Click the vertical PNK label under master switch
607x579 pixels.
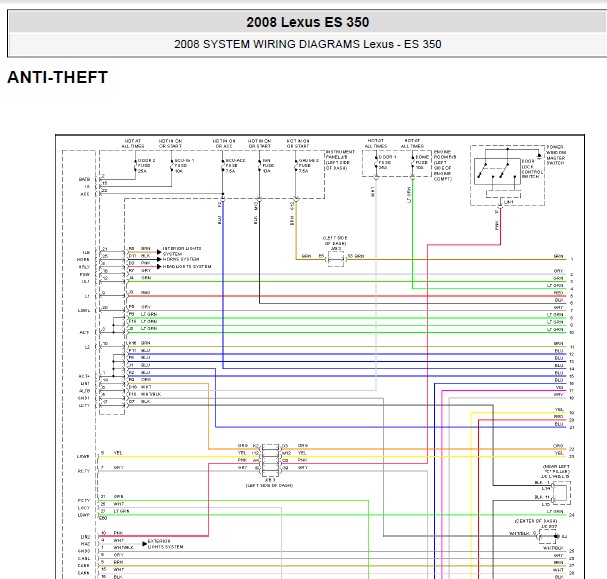[x=497, y=225]
